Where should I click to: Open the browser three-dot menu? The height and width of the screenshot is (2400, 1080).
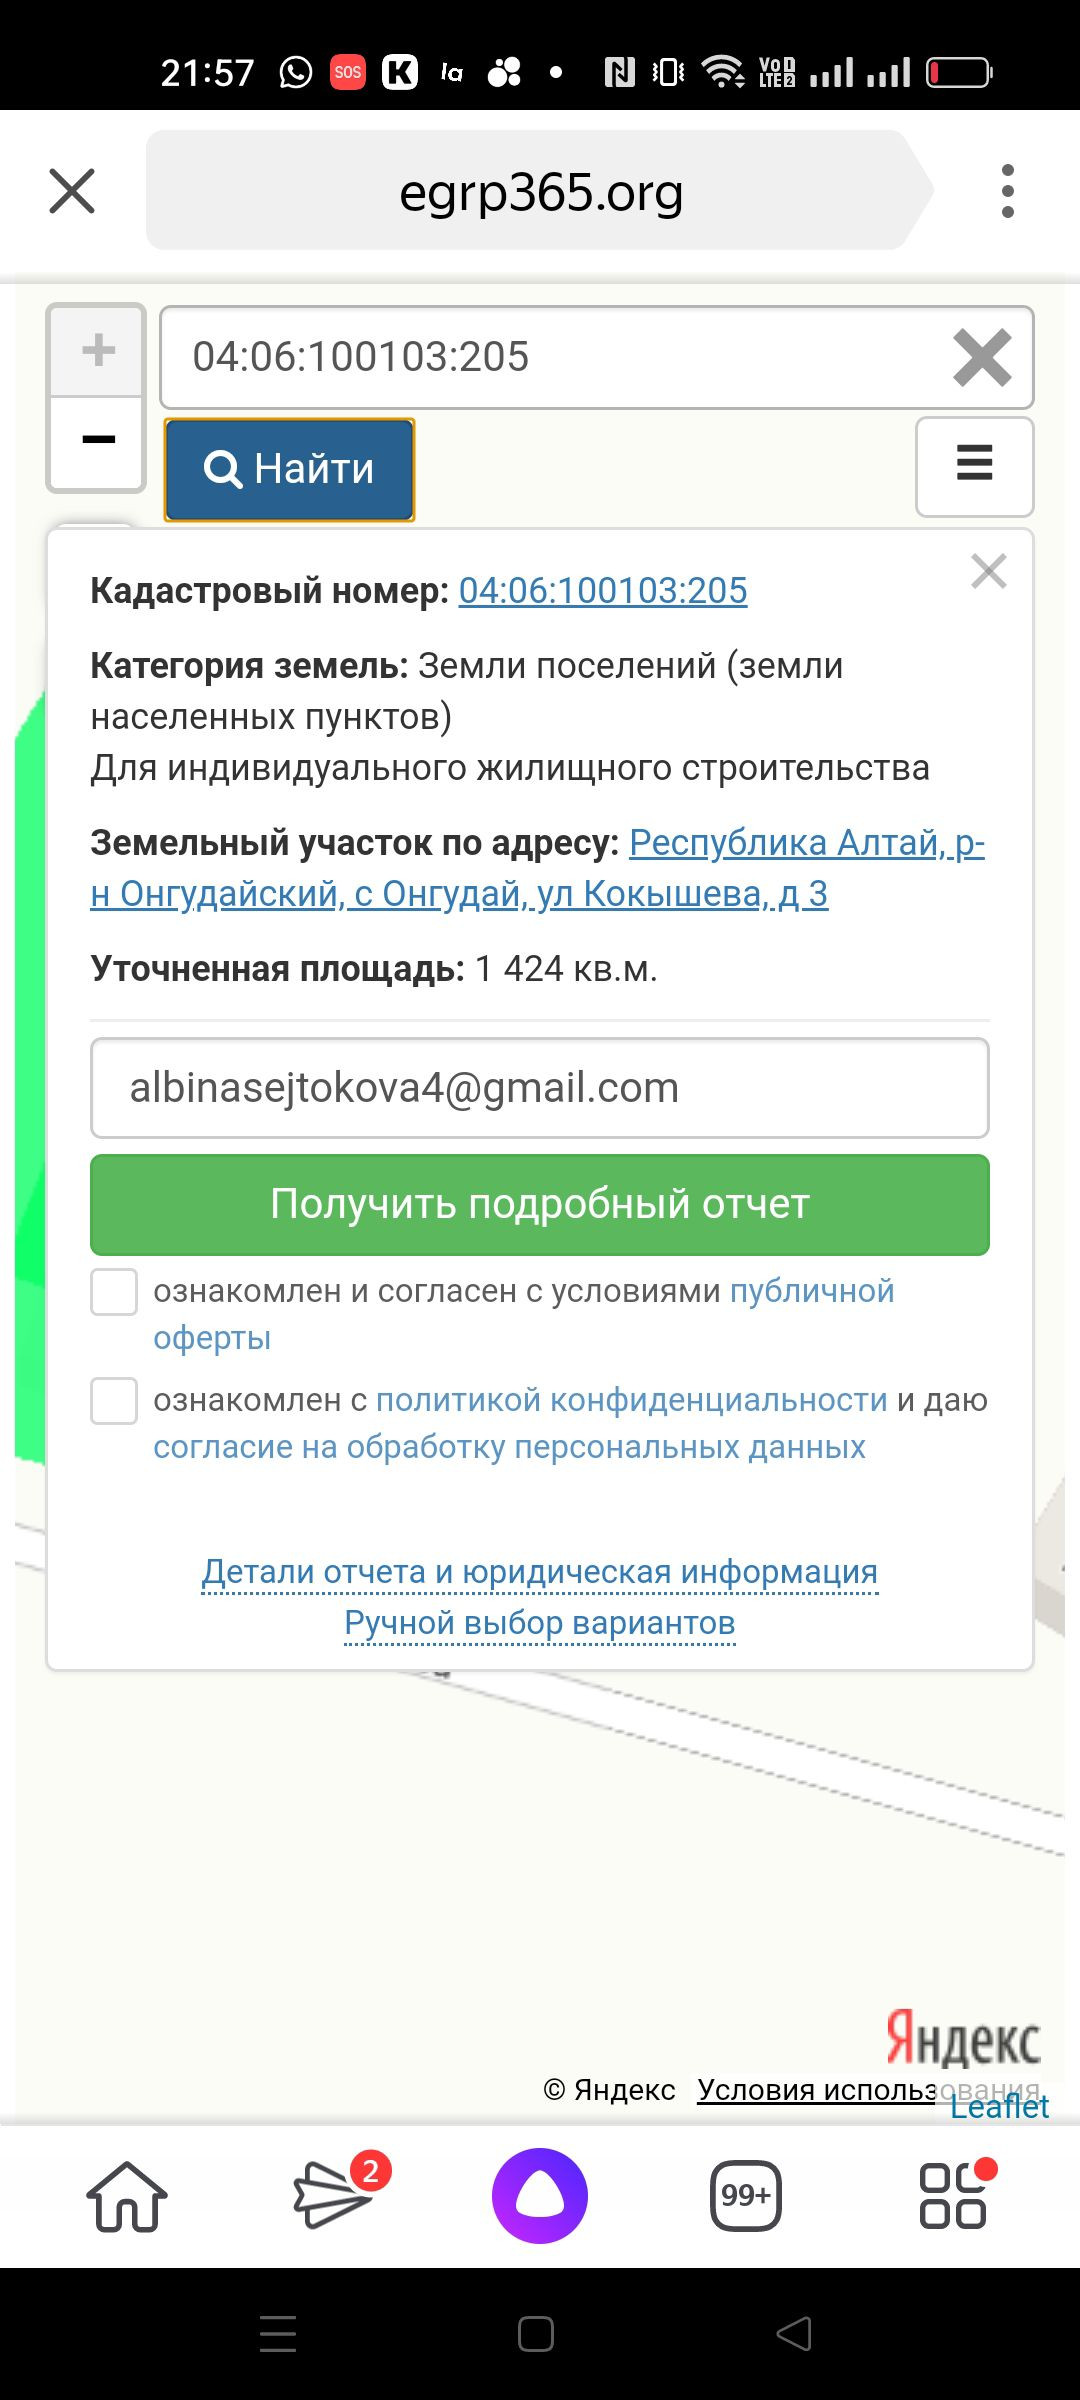coord(1007,191)
